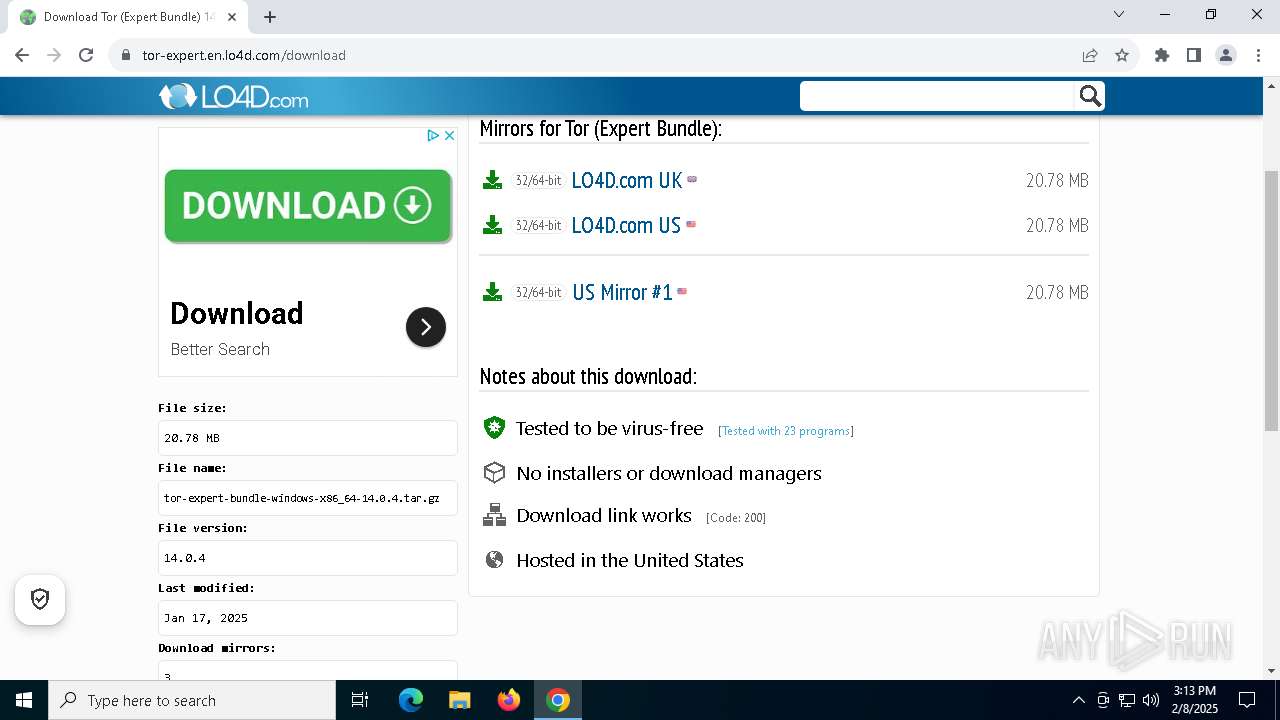This screenshot has height=720, width=1280.
Task: Launch Microsoft Edge from taskbar
Action: 411,700
